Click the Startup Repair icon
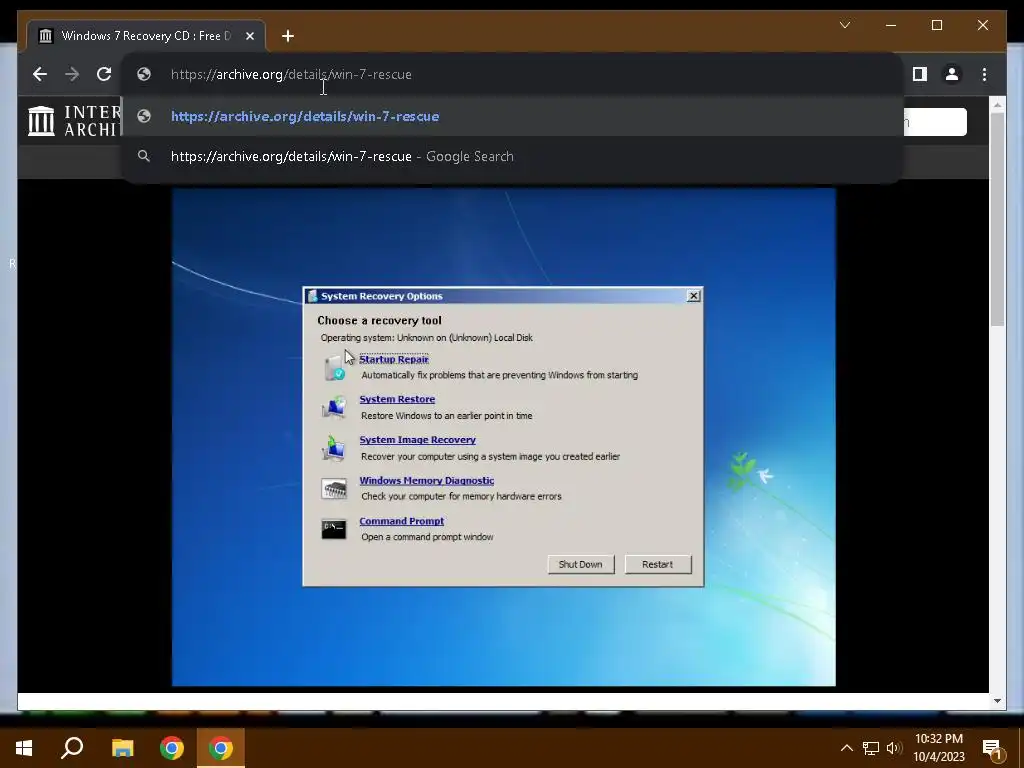 point(334,367)
